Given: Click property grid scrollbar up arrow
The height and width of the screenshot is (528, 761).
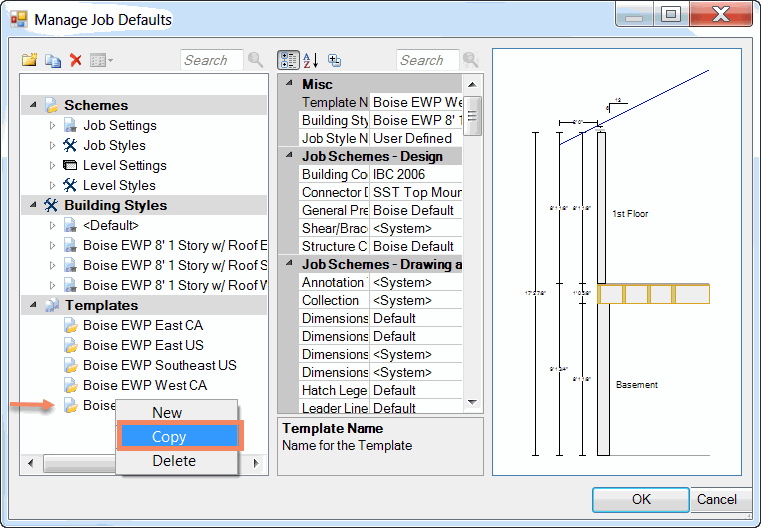Looking at the screenshot, I should [472, 84].
